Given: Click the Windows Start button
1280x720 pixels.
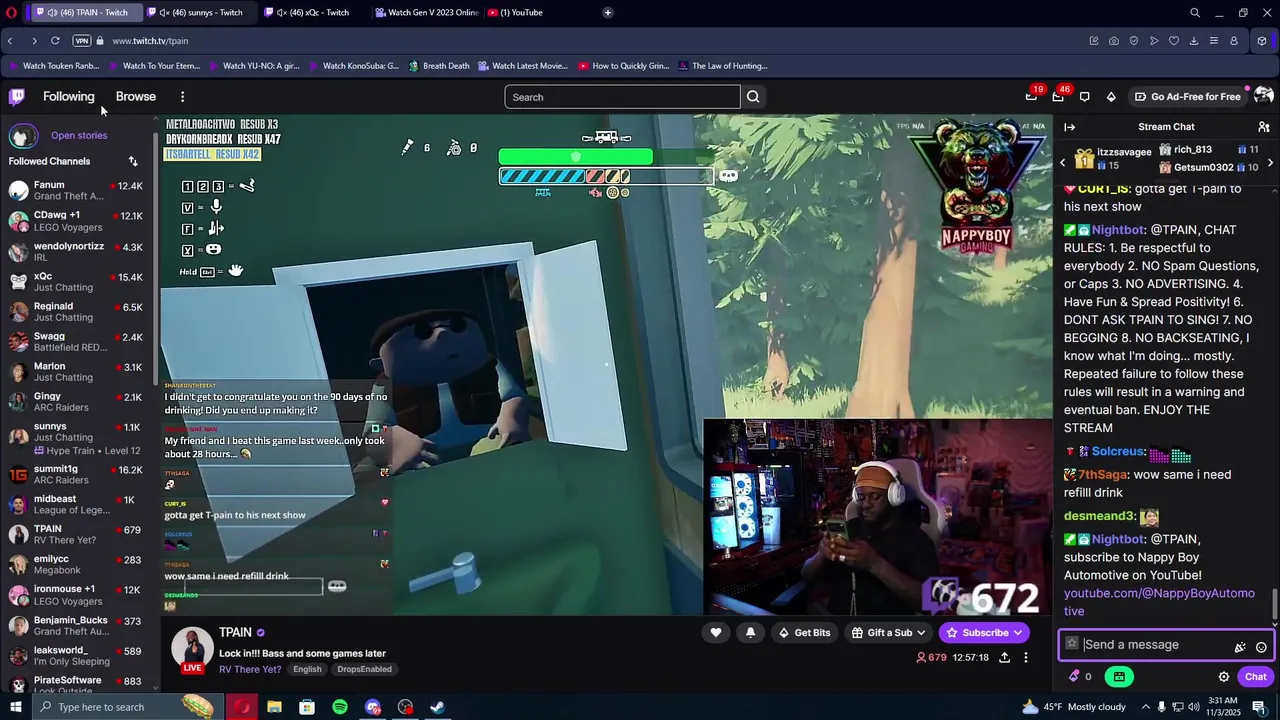Looking at the screenshot, I should coord(15,707).
